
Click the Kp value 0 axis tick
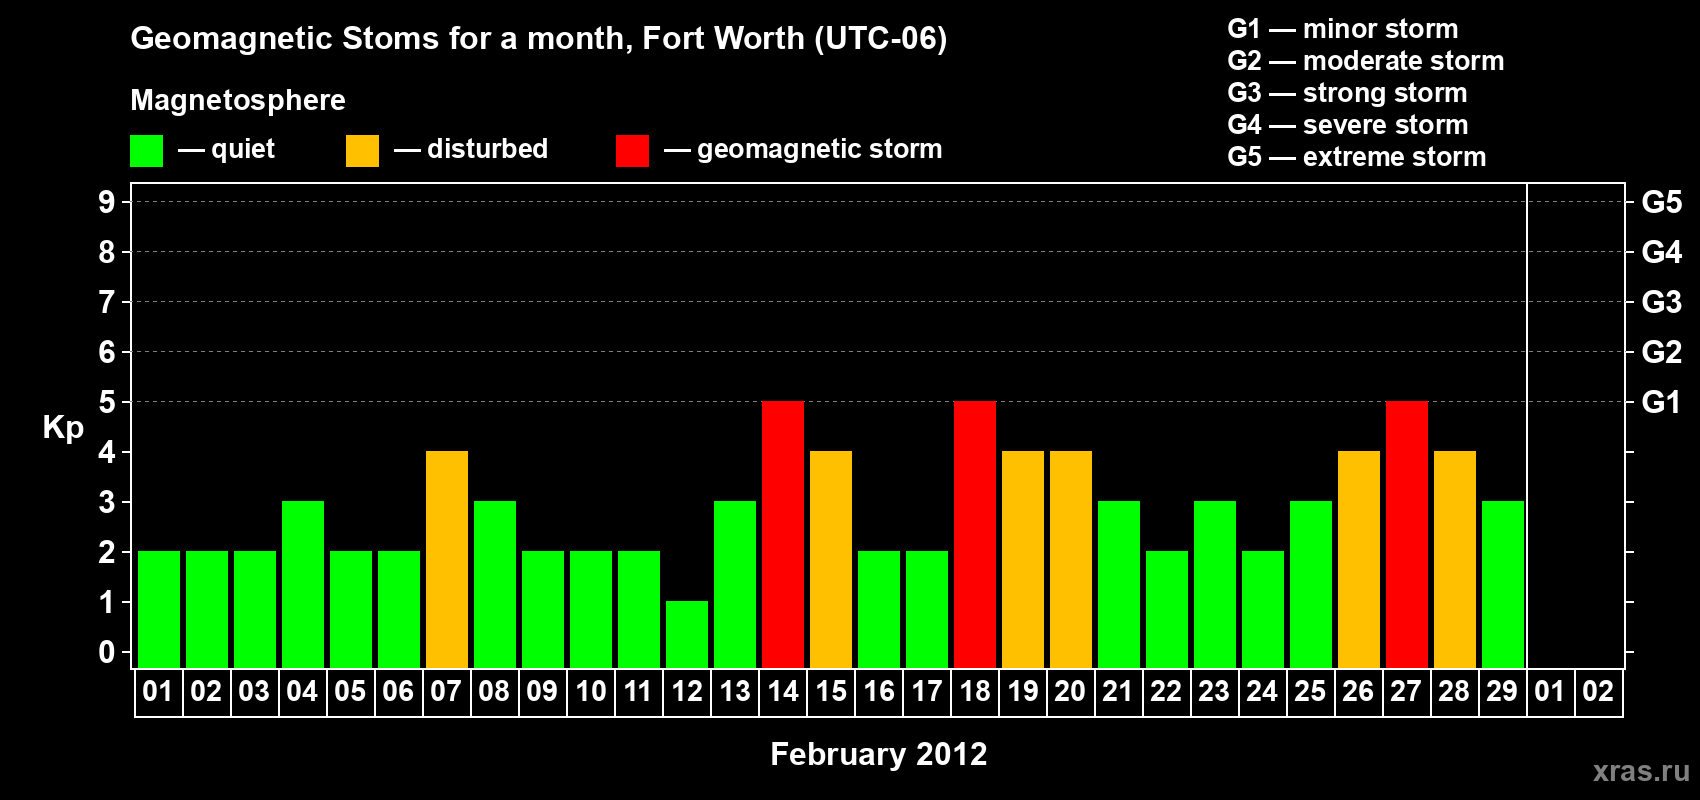(x=107, y=652)
